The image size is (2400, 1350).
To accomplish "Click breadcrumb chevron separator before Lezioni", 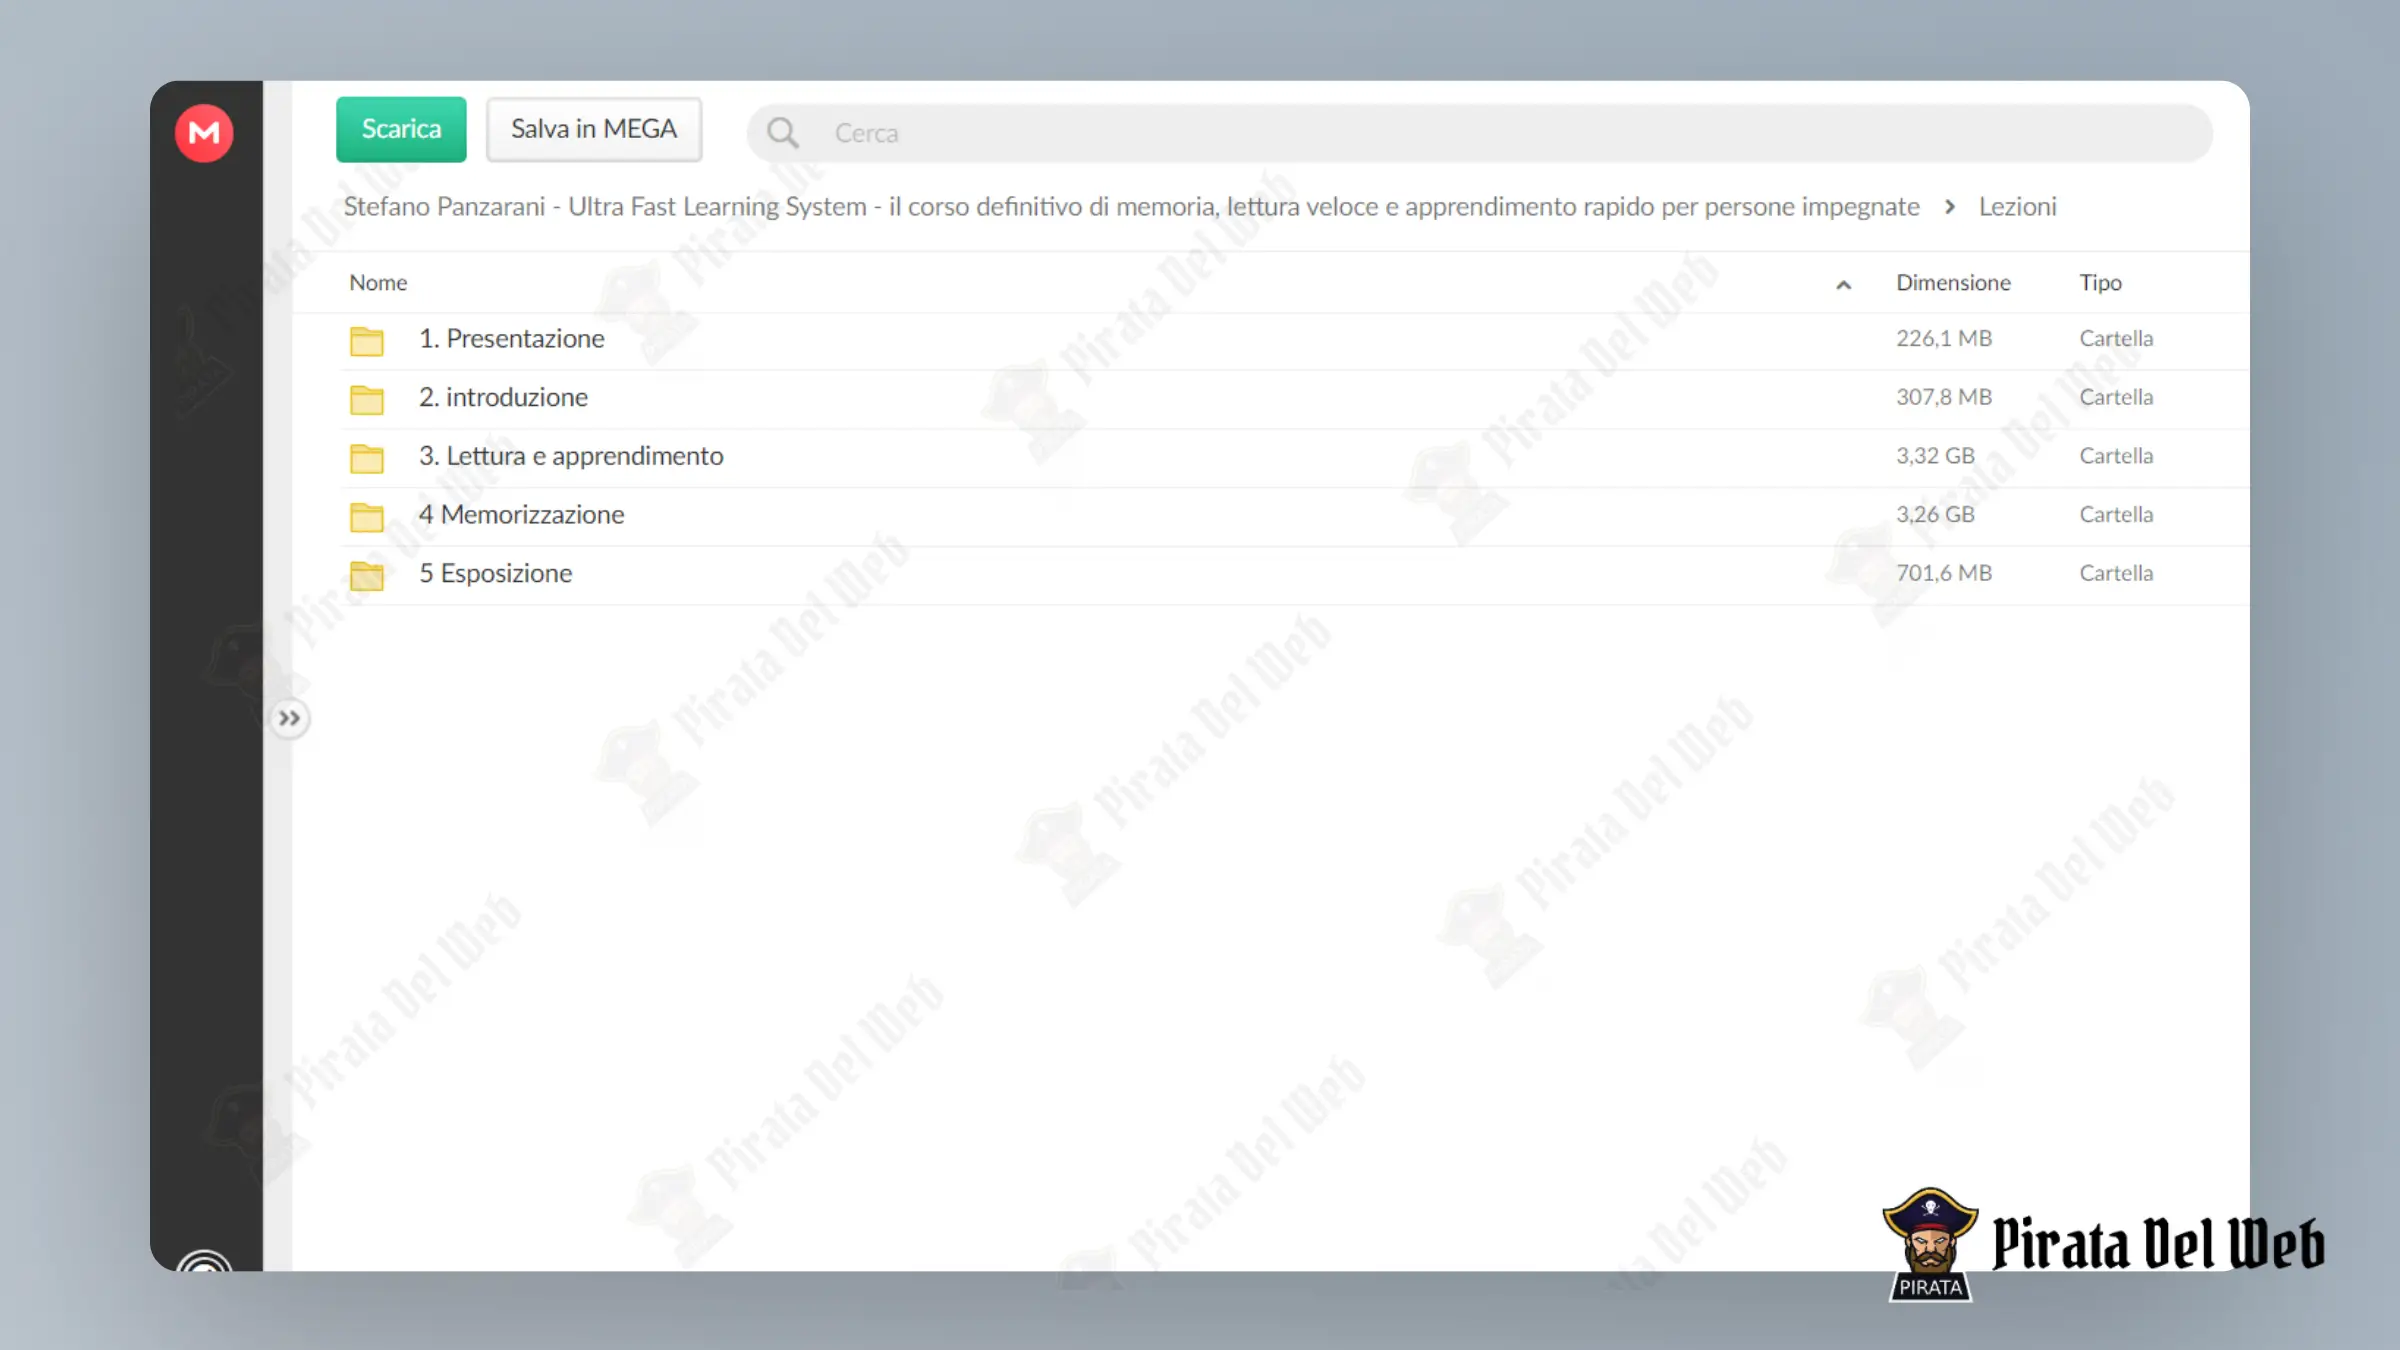I will click(1949, 206).
